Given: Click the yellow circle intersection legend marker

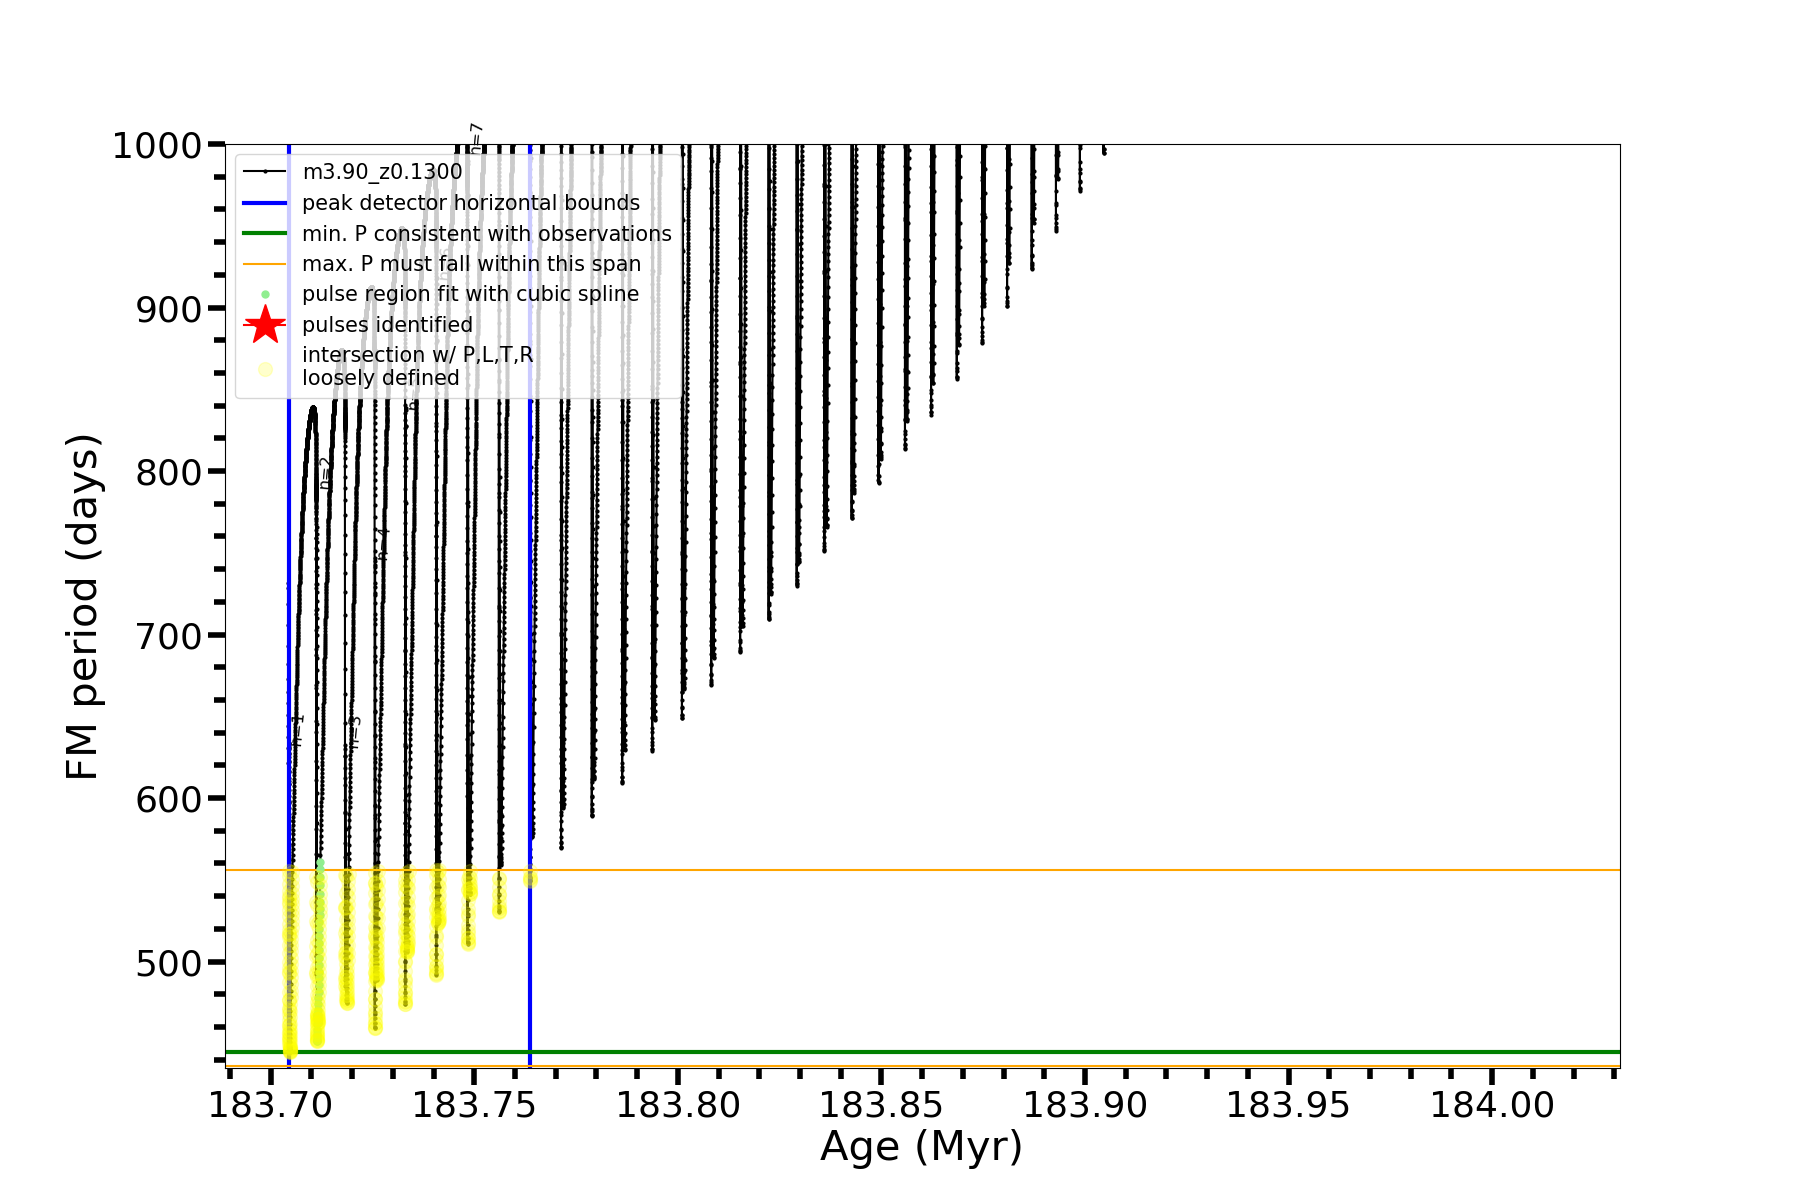Looking at the screenshot, I should click(x=265, y=369).
